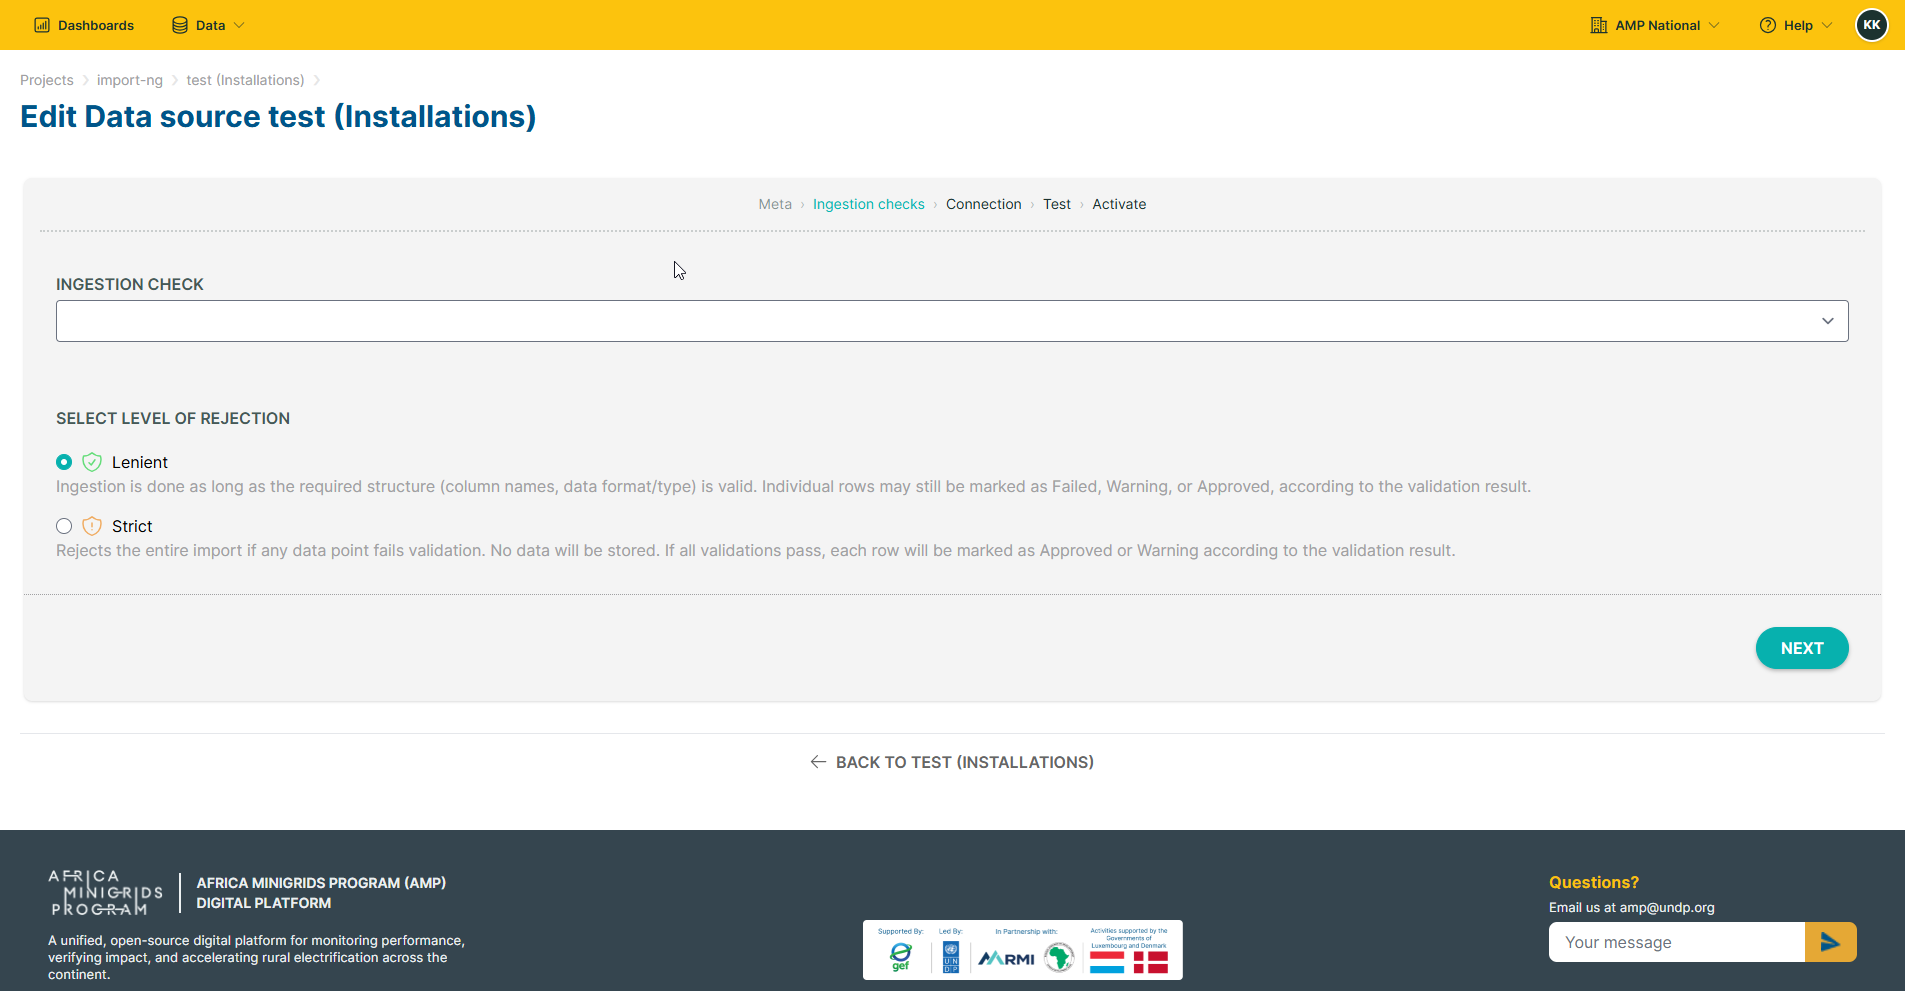Select the Lenient rejection level
Image resolution: width=1905 pixels, height=991 pixels.
coord(64,462)
